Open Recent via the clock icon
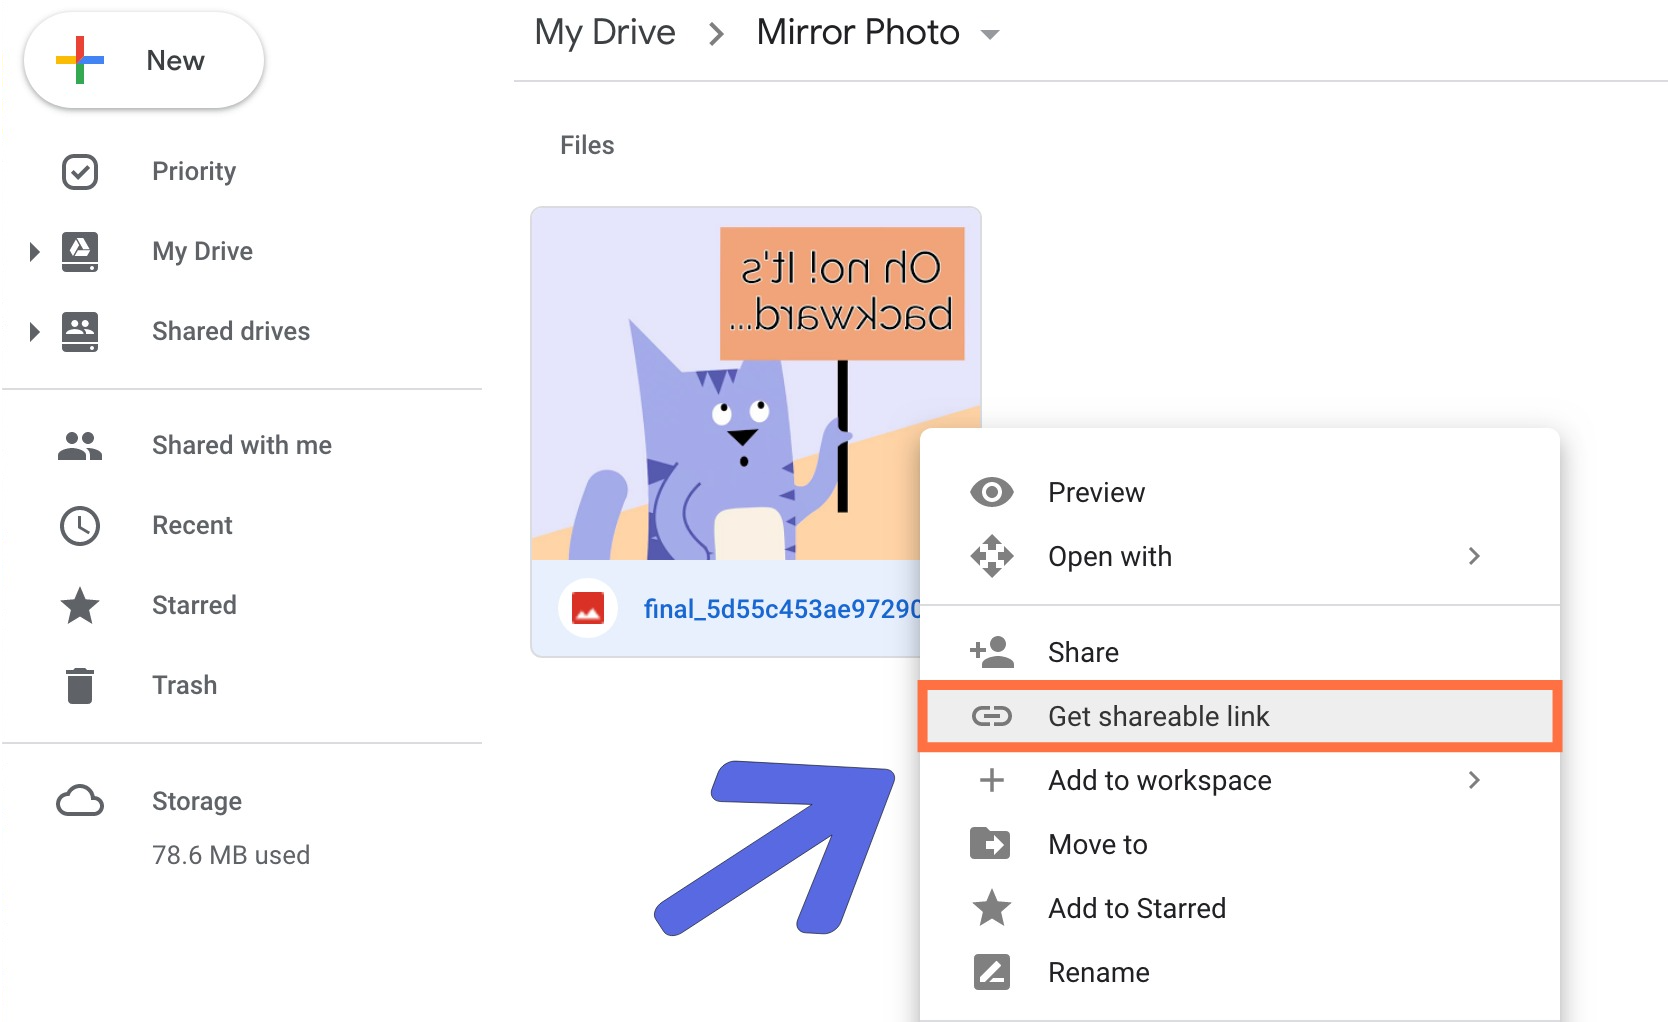The width and height of the screenshot is (1668, 1022). [80, 526]
